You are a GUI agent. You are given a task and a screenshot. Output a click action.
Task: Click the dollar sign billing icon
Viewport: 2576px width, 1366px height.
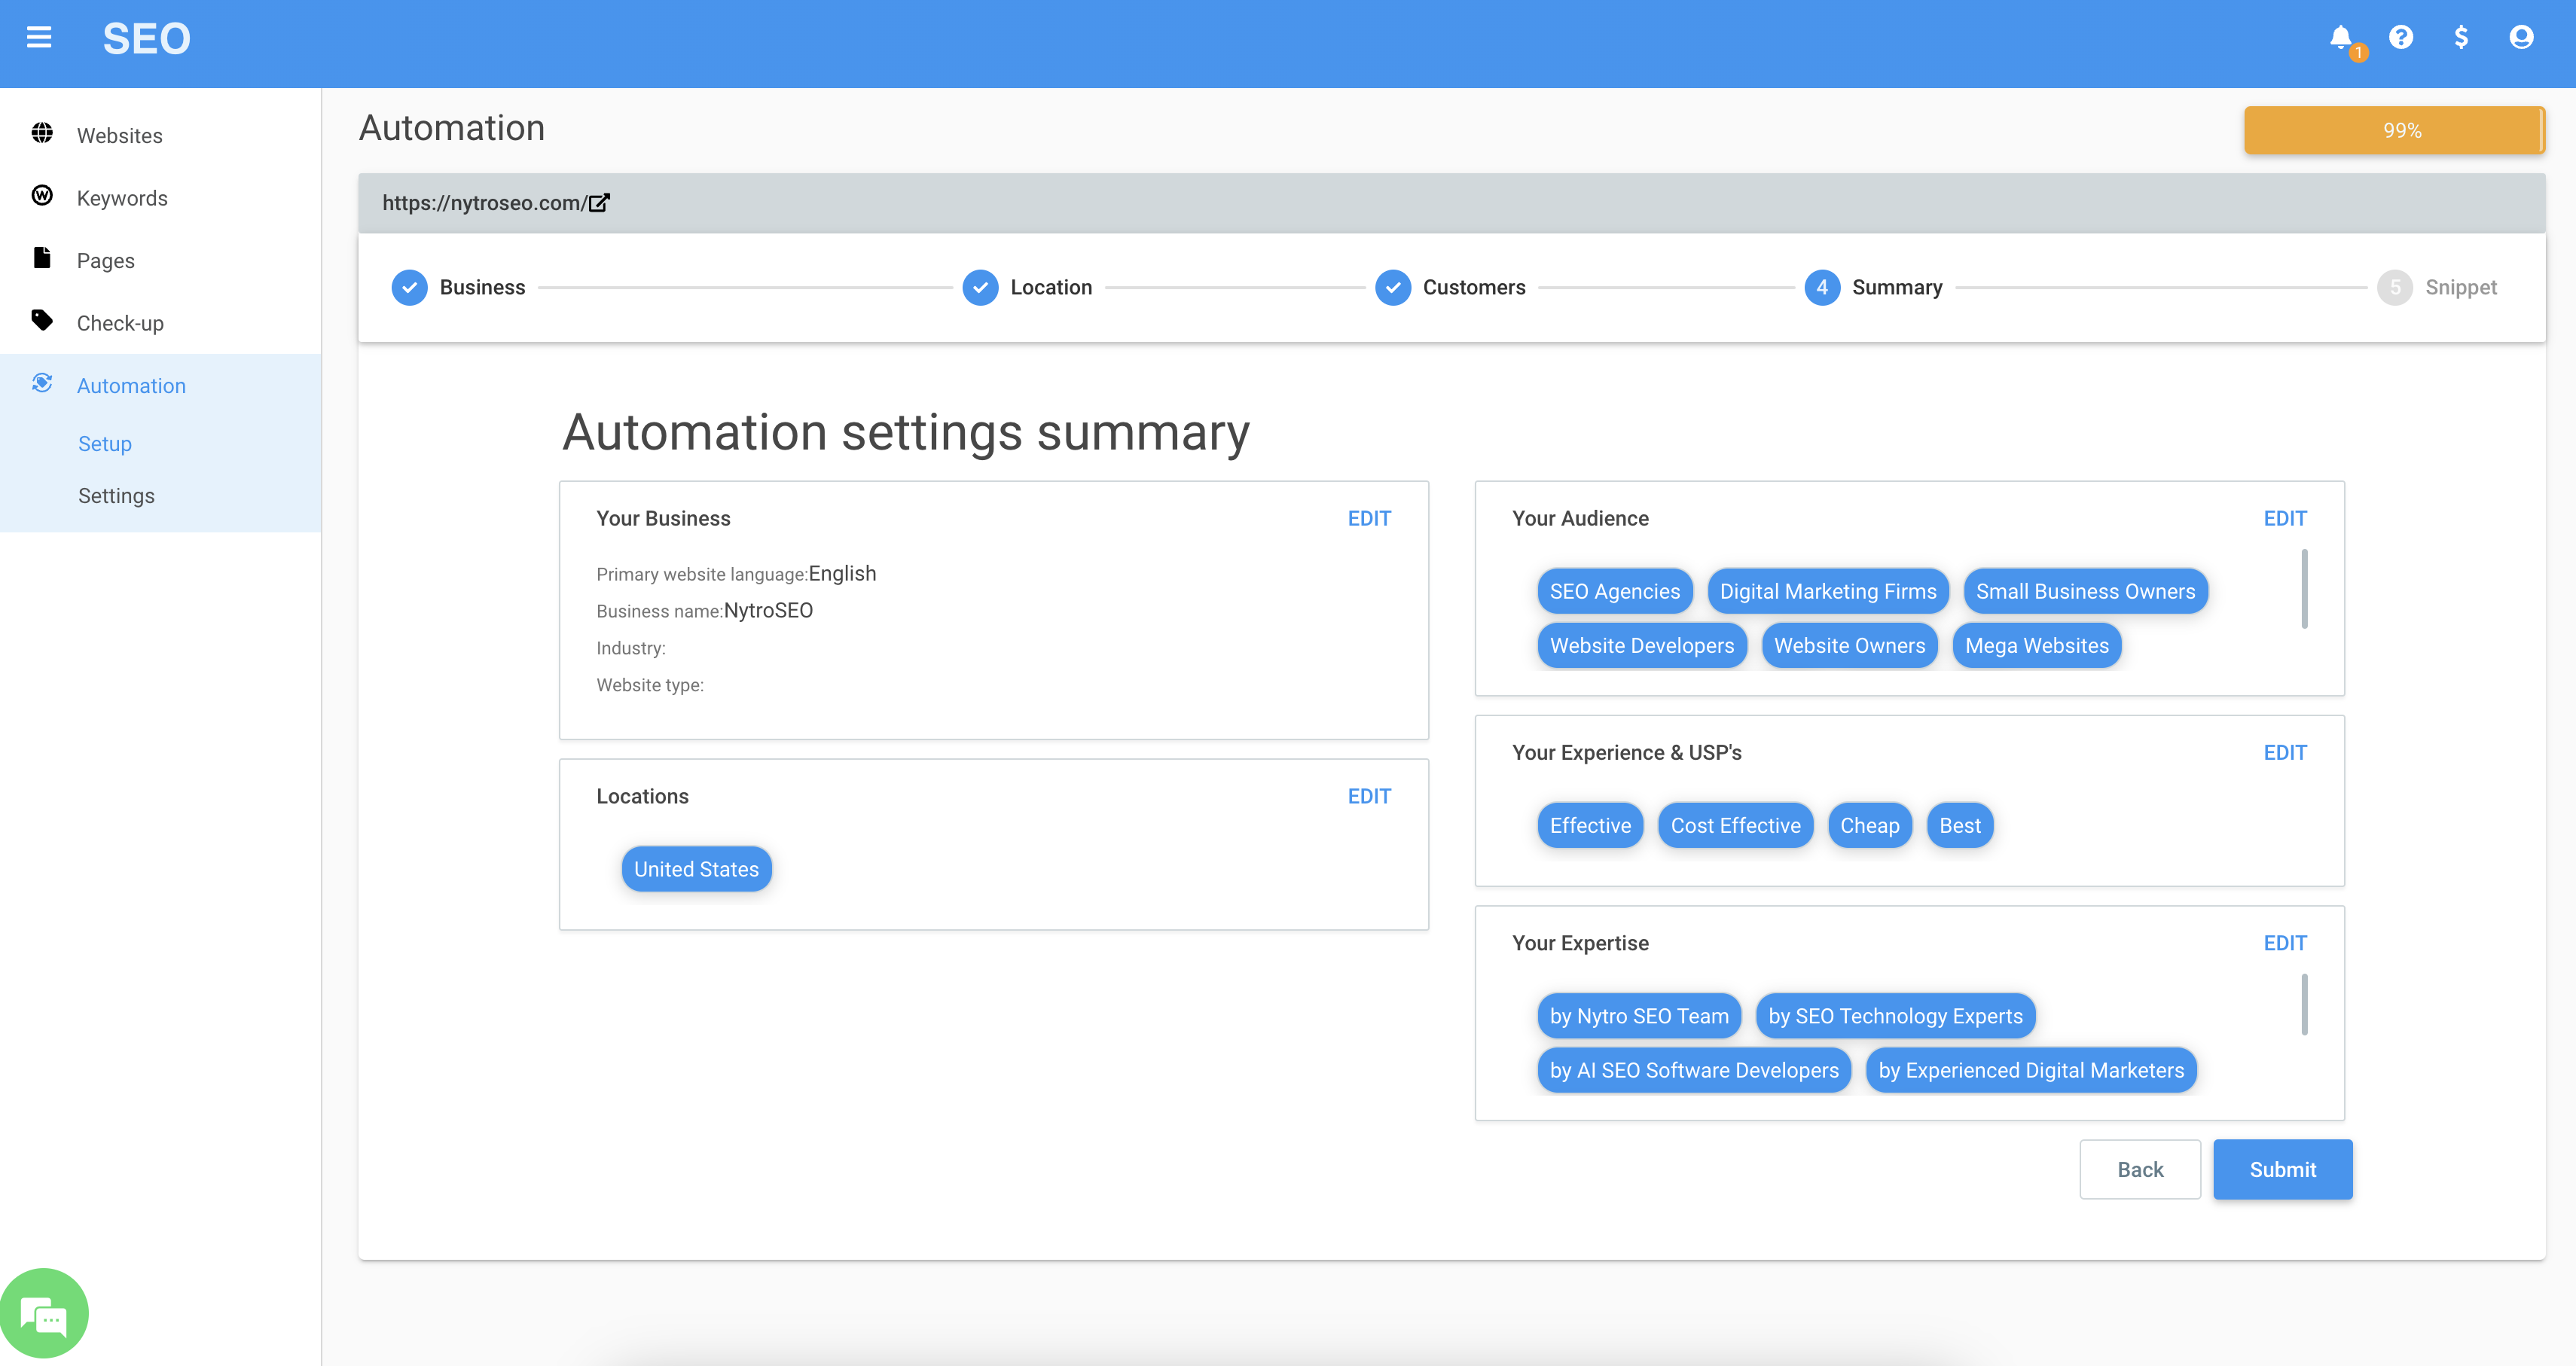(2461, 38)
